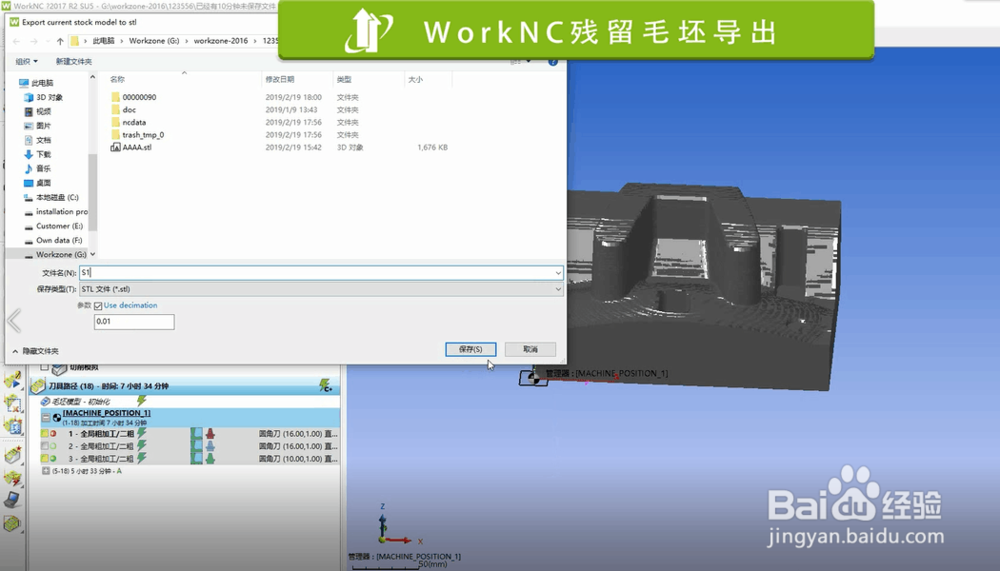Open the 组织 organize menu
Image resolution: width=1000 pixels, height=571 pixels.
point(26,61)
